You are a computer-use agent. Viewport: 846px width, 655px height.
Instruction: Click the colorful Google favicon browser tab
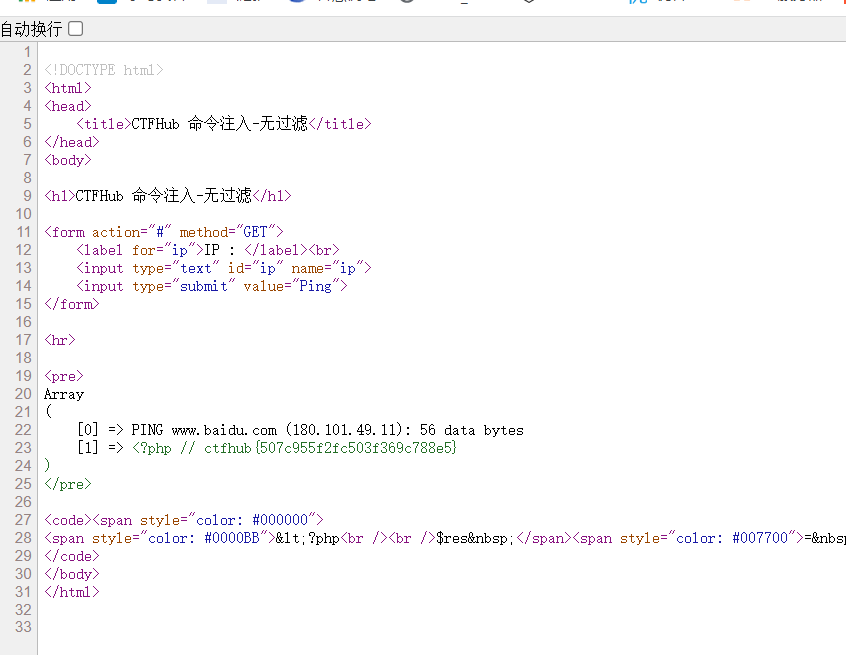(25, 5)
